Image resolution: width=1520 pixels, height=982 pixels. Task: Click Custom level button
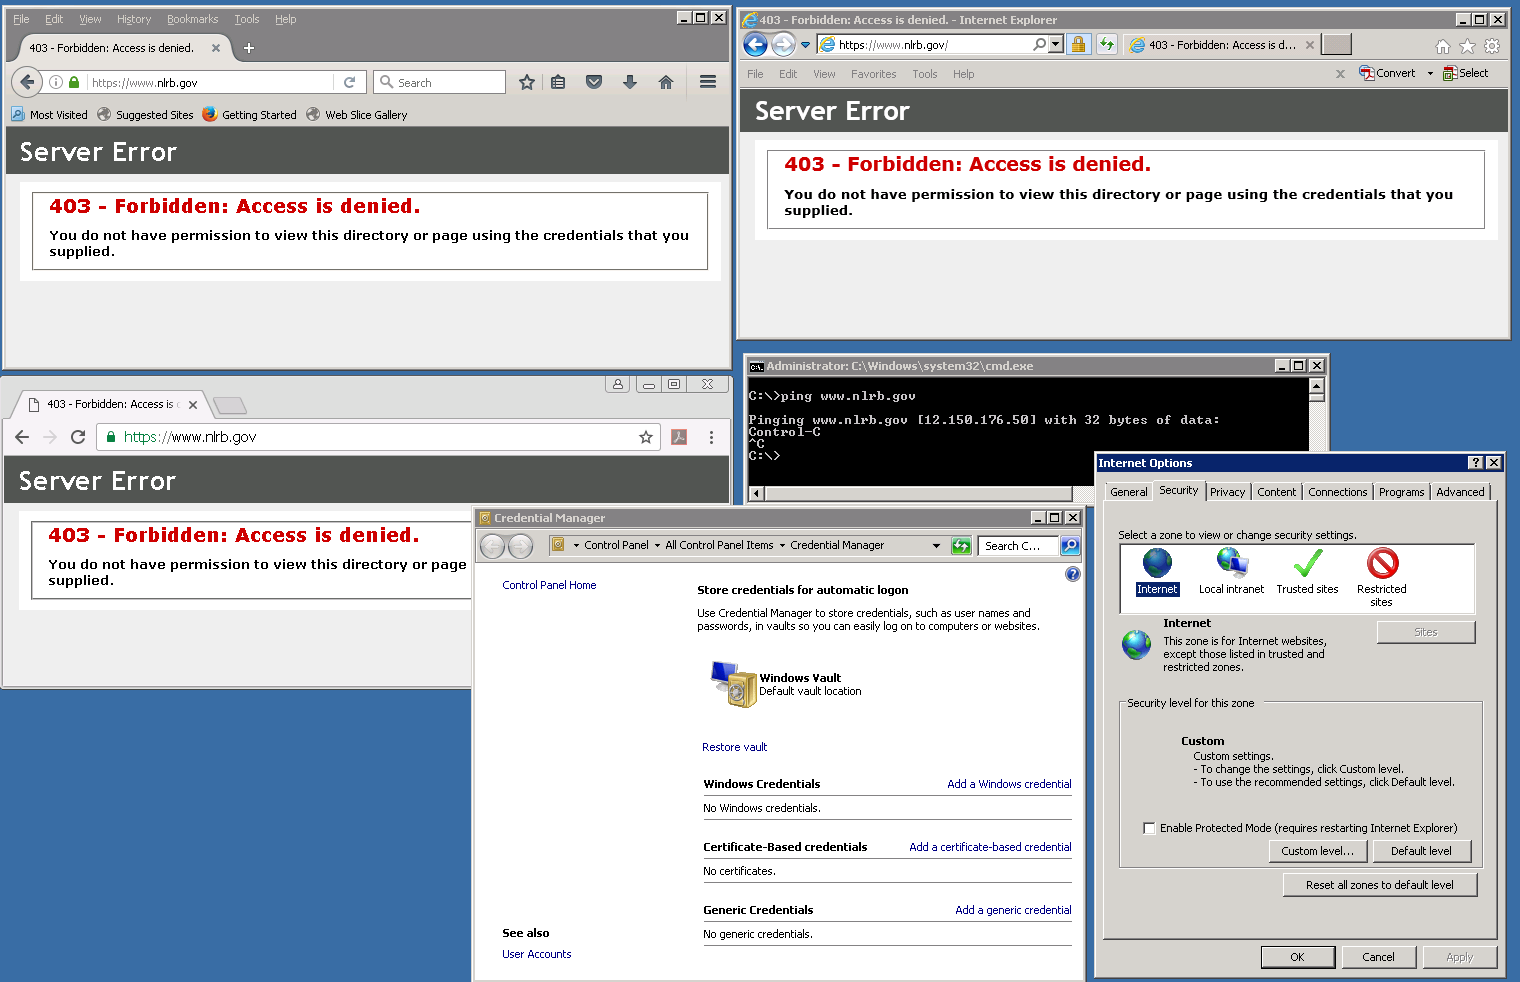[1317, 851]
